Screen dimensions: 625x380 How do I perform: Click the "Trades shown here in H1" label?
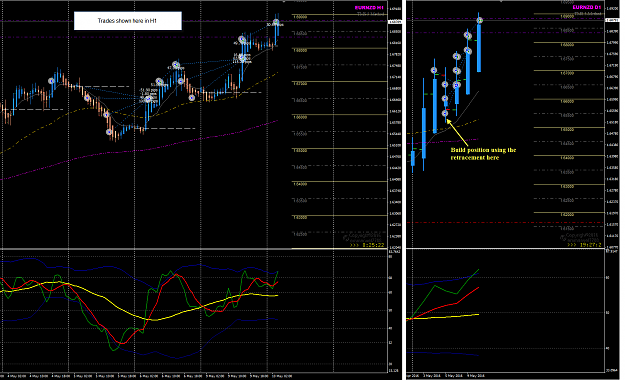coord(128,21)
